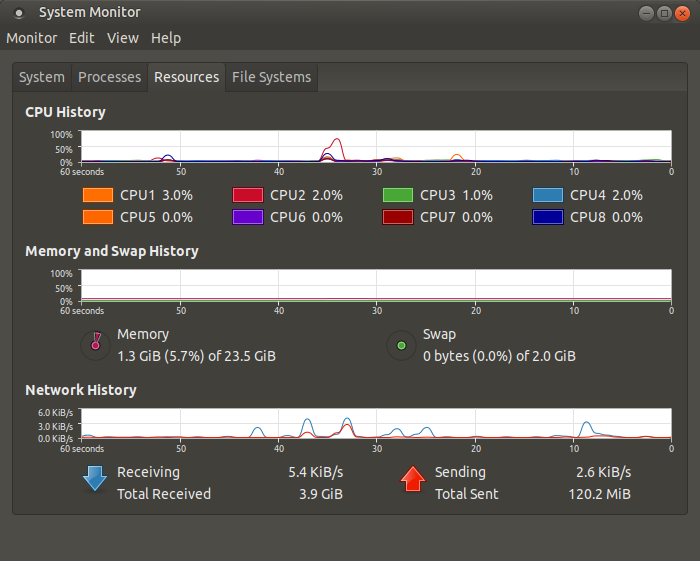Screen dimensions: 700x561
Task: Click the red Sending up-arrow icon
Action: (412, 480)
